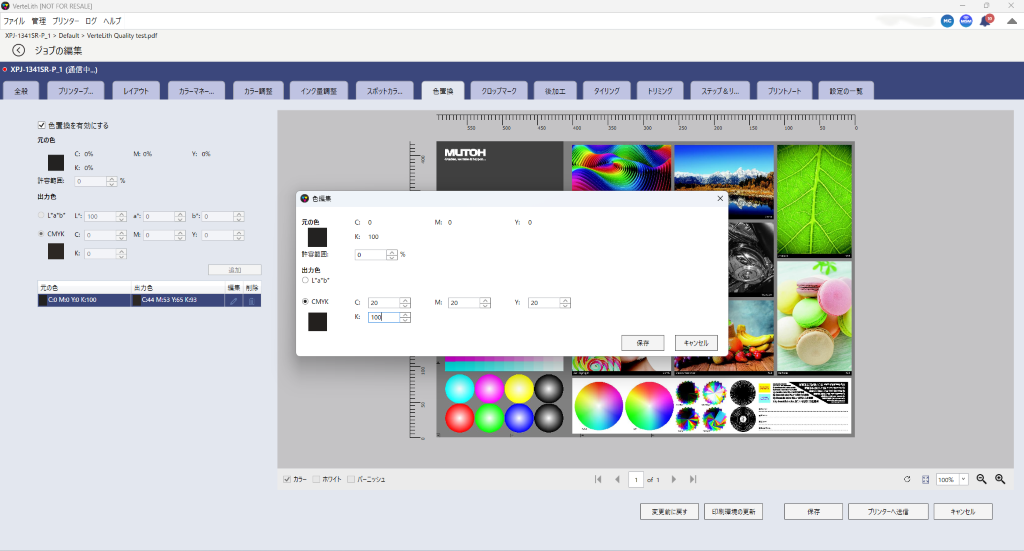Click the back arrow beside ジョブの編集

pos(18,50)
